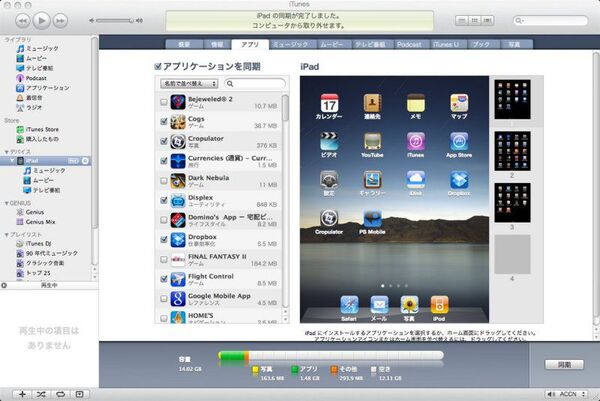Open the sort-by-name dropdown in app list
Image resolution: width=600 pixels, height=401 pixels.
(189, 83)
